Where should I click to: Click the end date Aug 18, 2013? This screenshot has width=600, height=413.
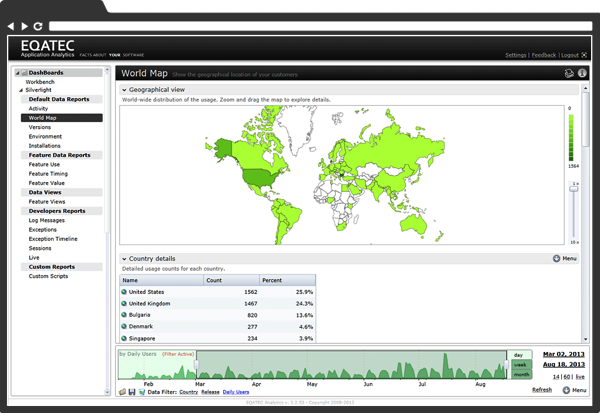coord(564,364)
